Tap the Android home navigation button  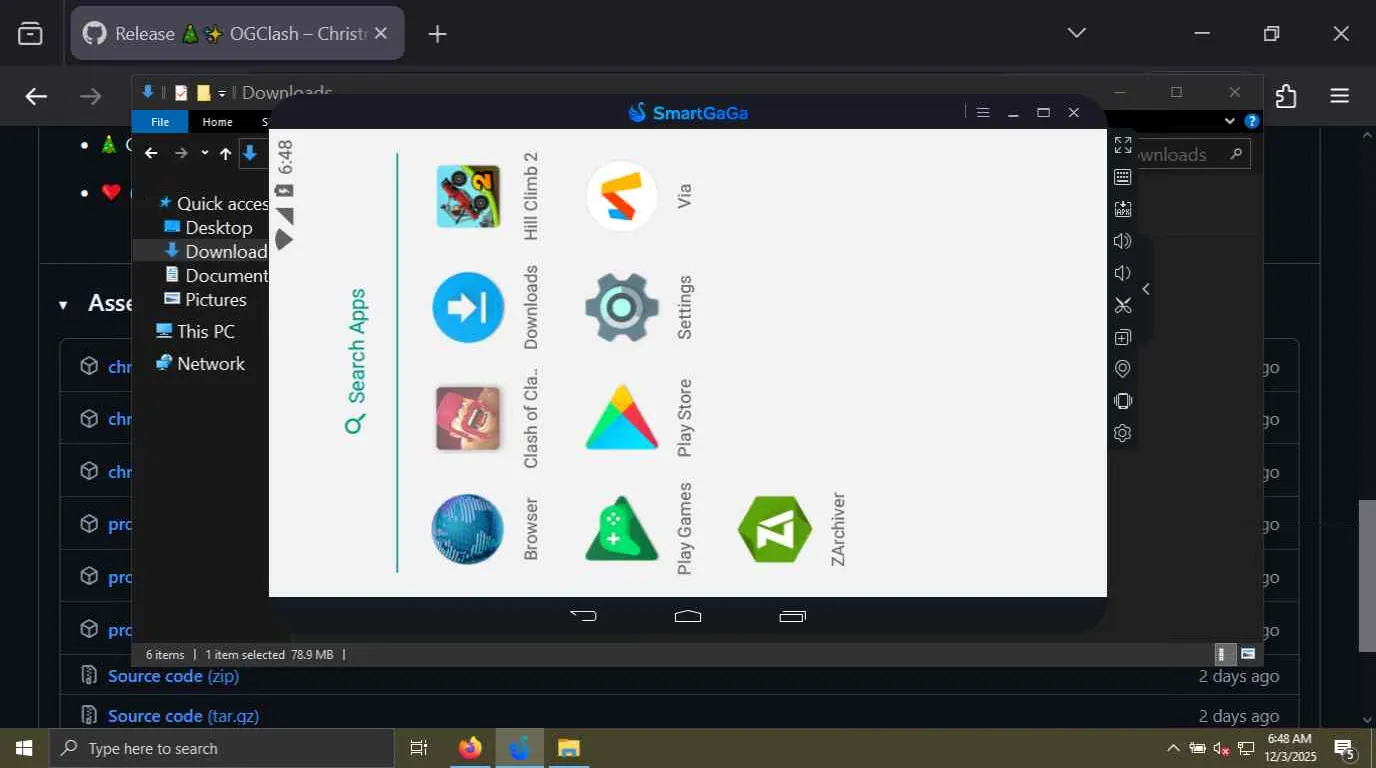pos(688,616)
